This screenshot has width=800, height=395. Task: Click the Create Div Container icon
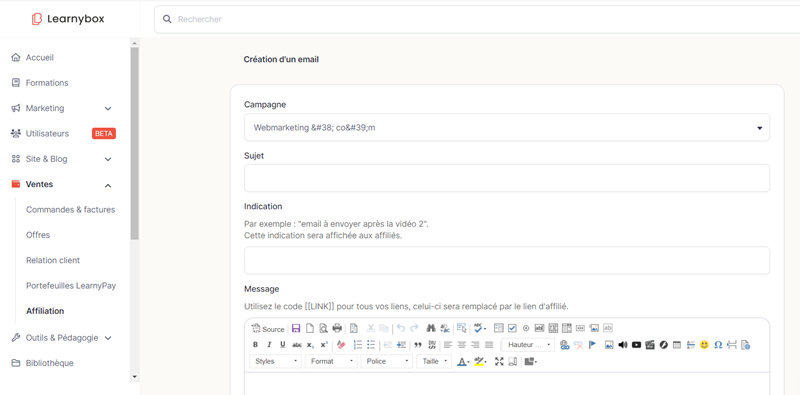[x=432, y=344]
